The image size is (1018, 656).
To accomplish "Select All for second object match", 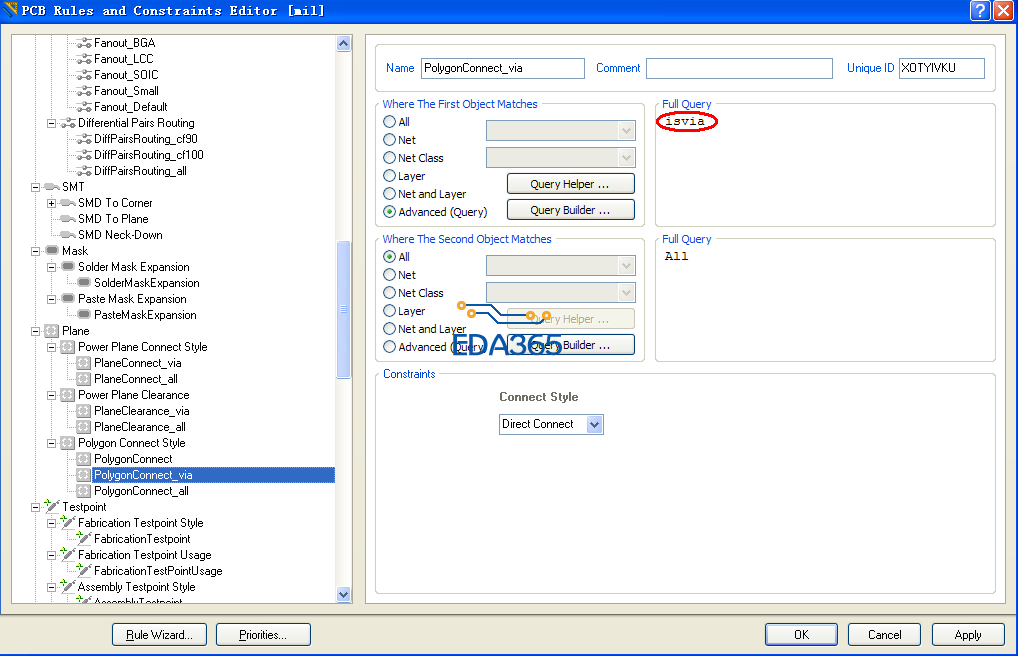I will pyautogui.click(x=390, y=257).
